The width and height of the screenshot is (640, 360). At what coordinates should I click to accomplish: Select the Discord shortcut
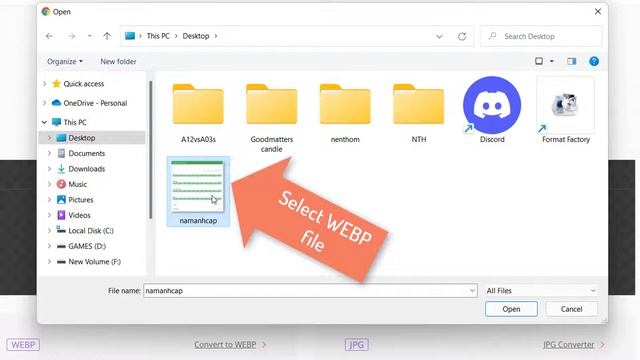point(492,110)
